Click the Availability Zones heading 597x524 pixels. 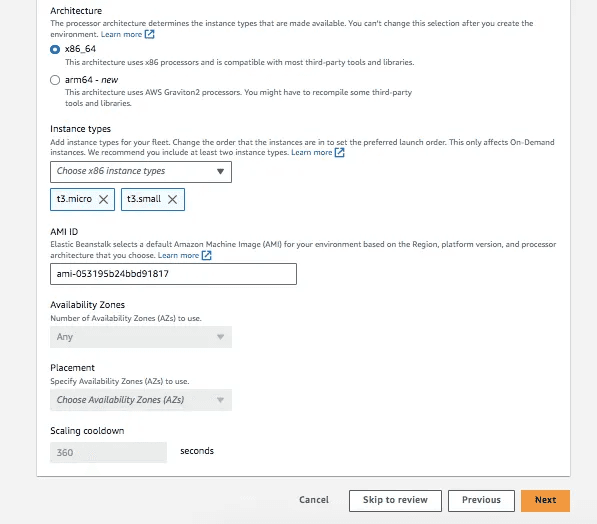coord(88,305)
